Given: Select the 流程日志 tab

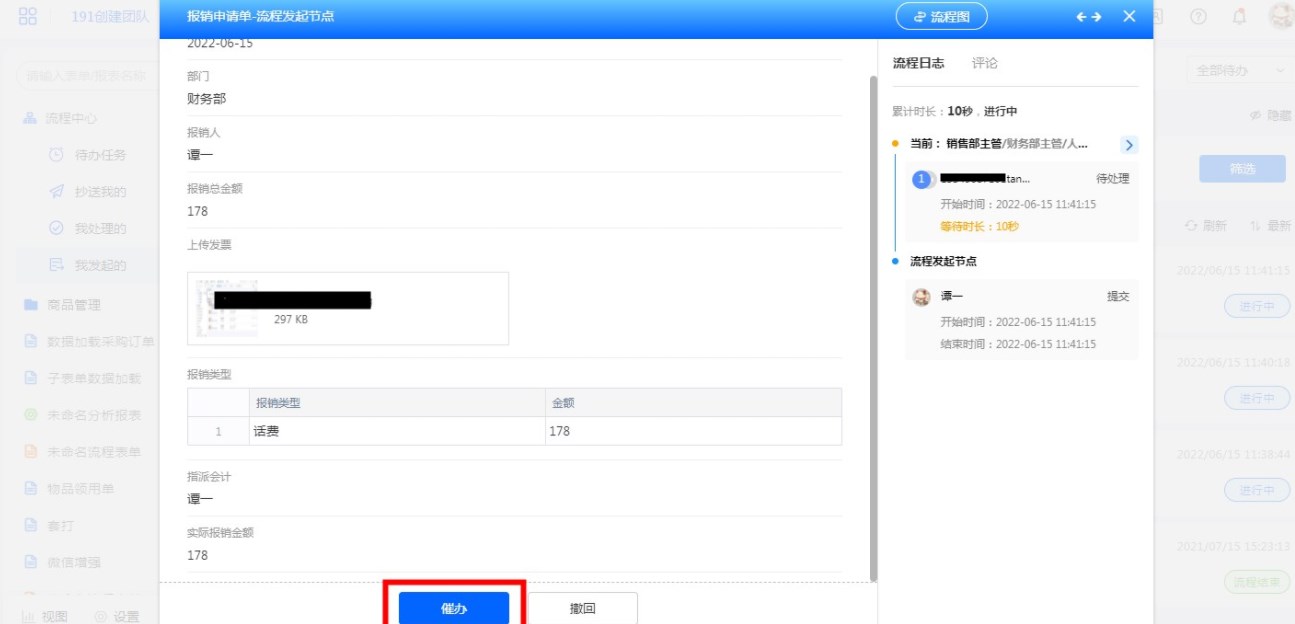Looking at the screenshot, I should click(x=917, y=63).
